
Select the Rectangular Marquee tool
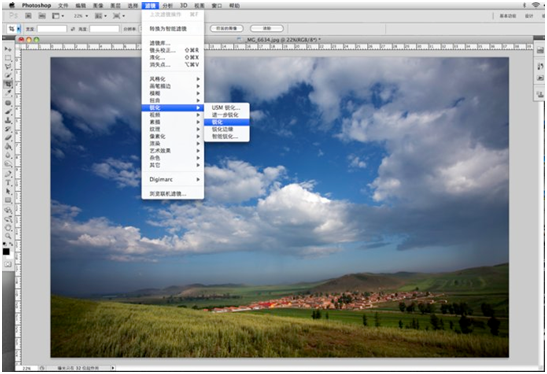click(x=8, y=58)
